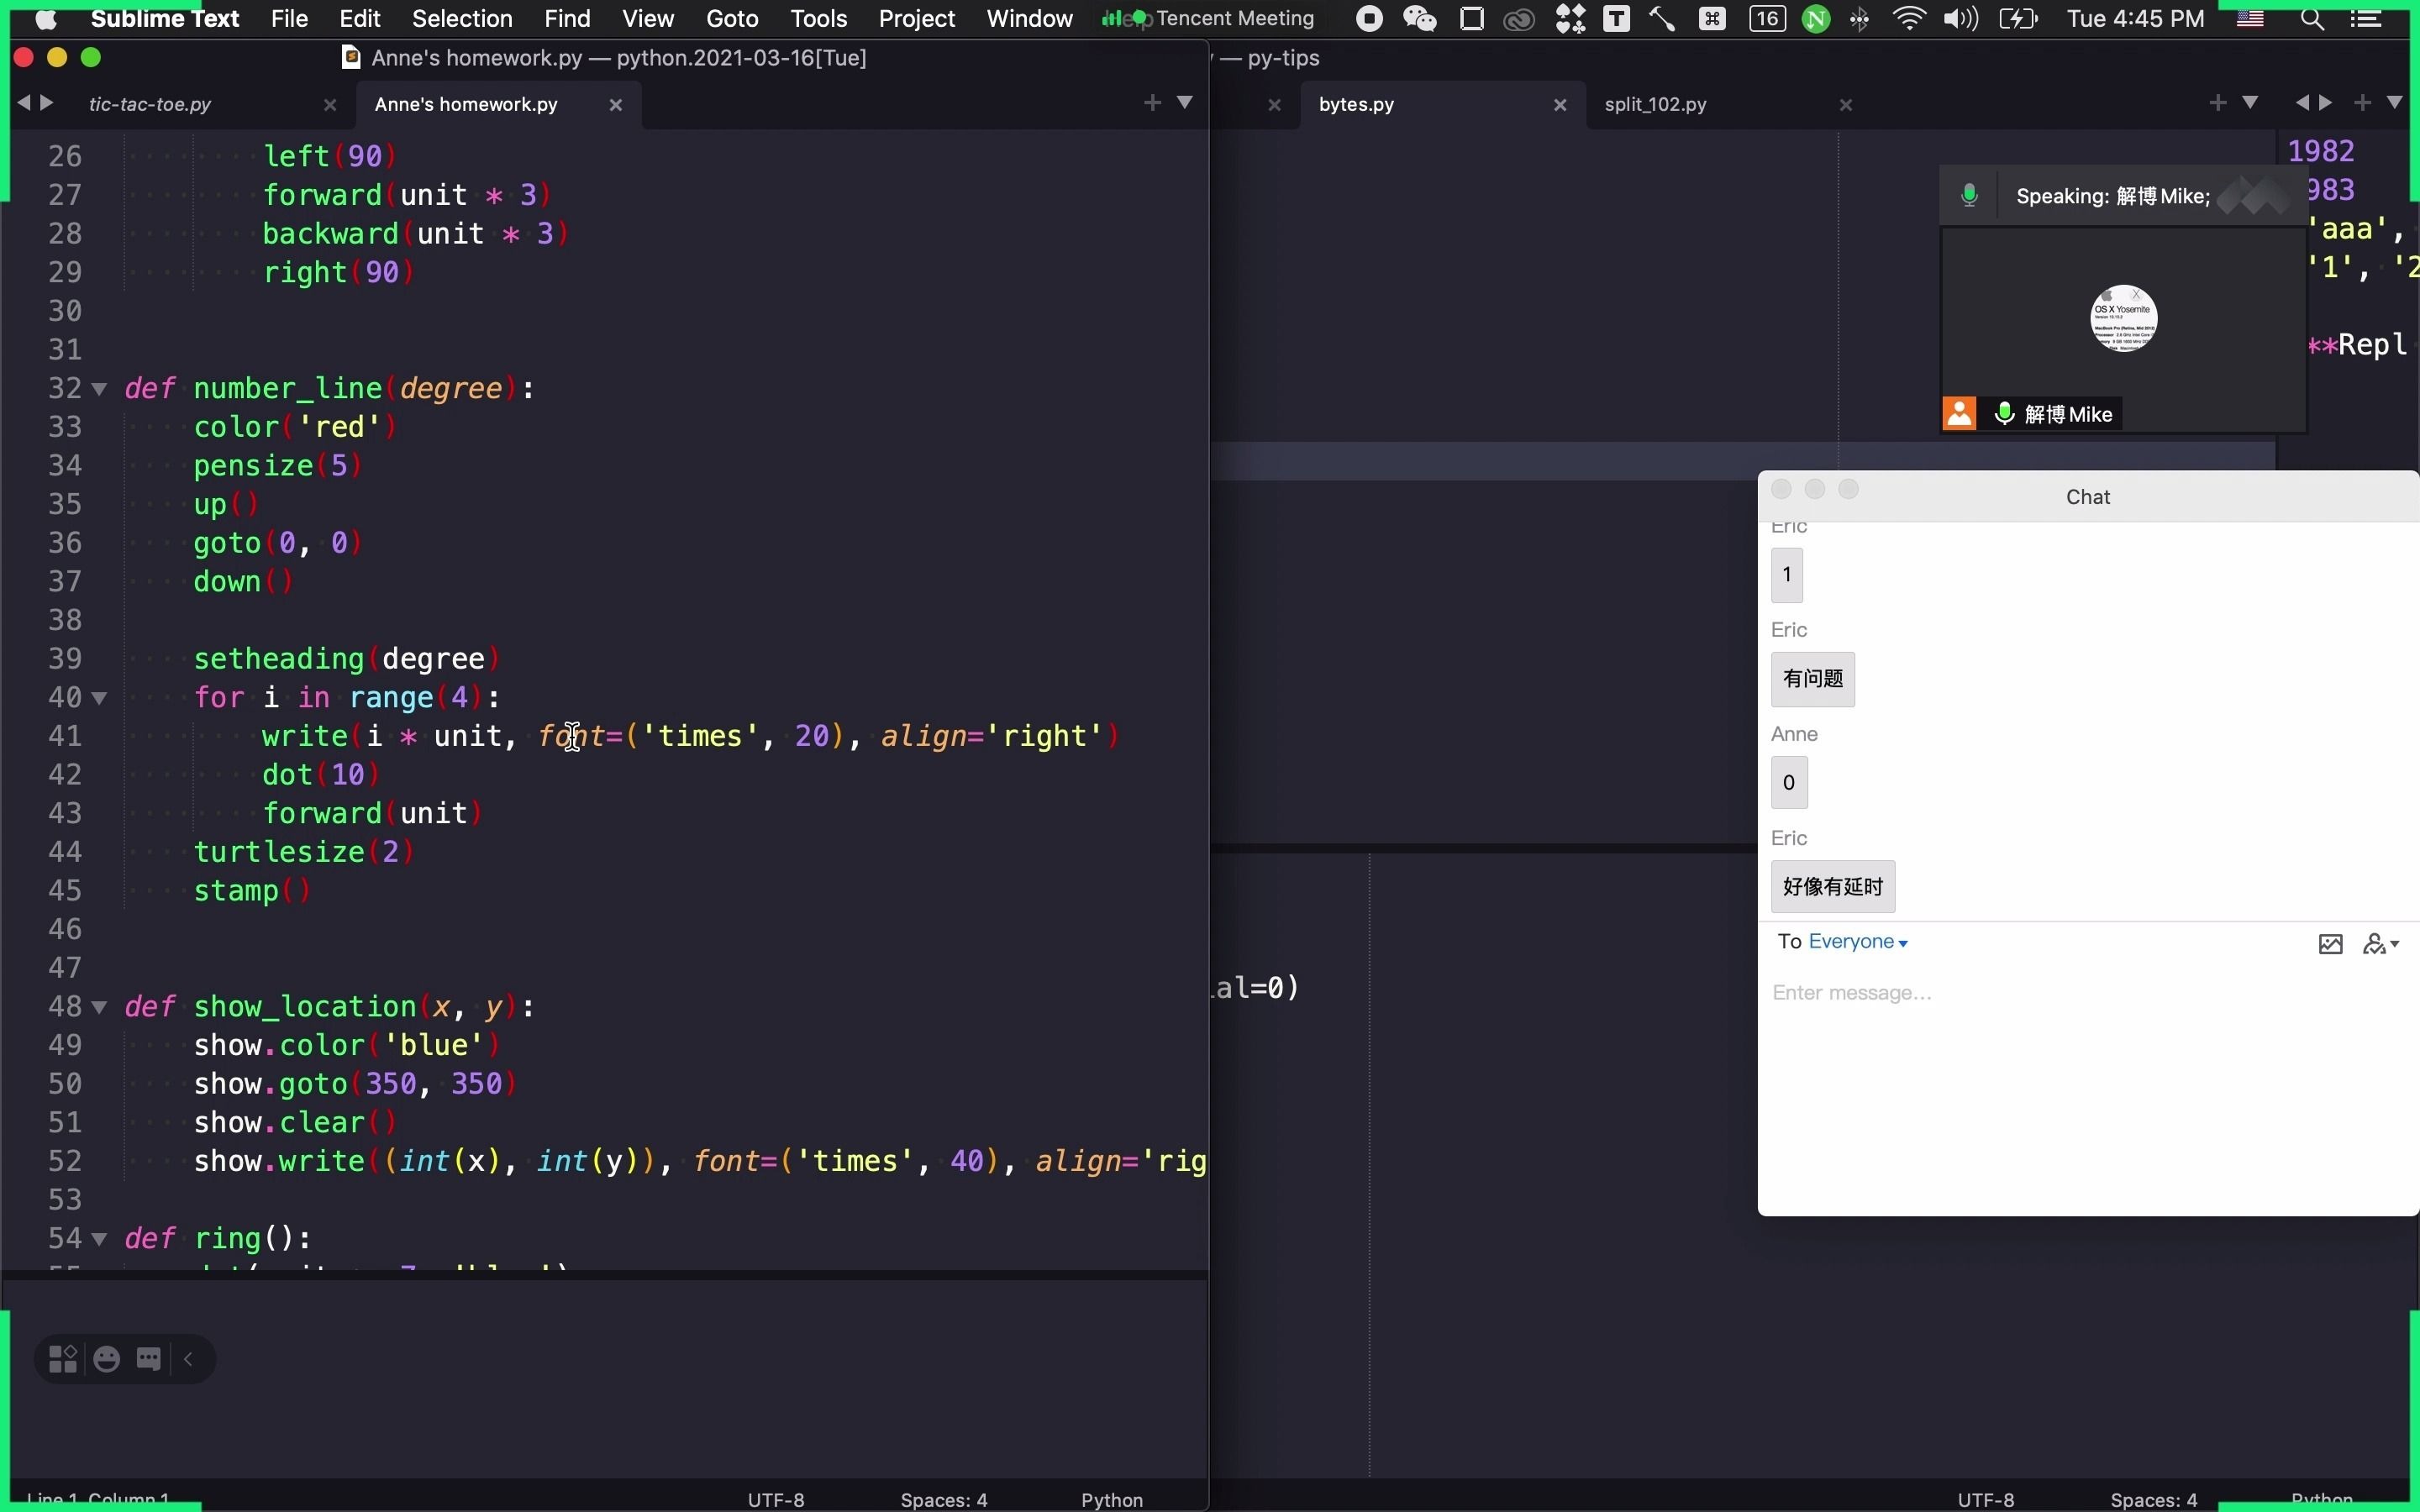
Task: Click the chat bubble icon in floating toolbar
Action: (x=149, y=1358)
